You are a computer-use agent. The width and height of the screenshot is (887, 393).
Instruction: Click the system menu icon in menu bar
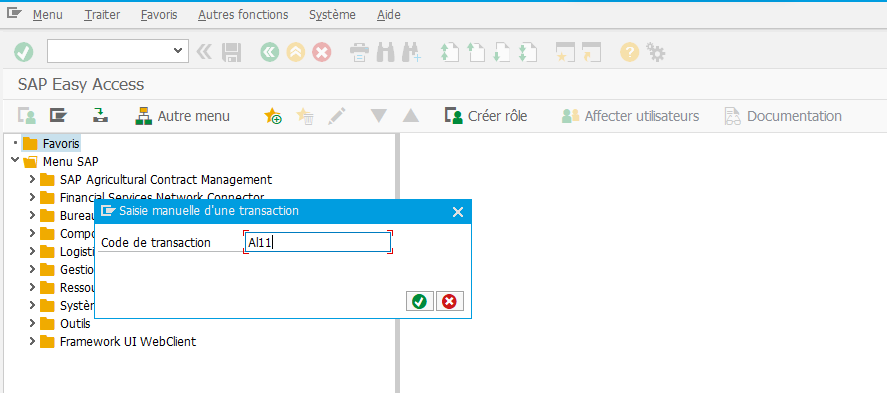coord(14,14)
